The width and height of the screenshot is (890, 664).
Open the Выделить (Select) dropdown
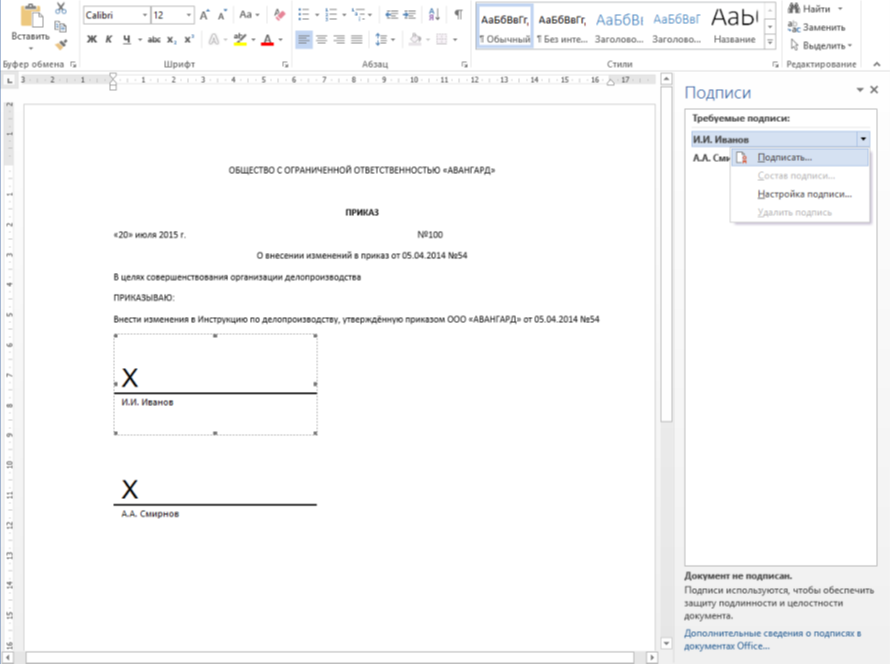[x=821, y=45]
